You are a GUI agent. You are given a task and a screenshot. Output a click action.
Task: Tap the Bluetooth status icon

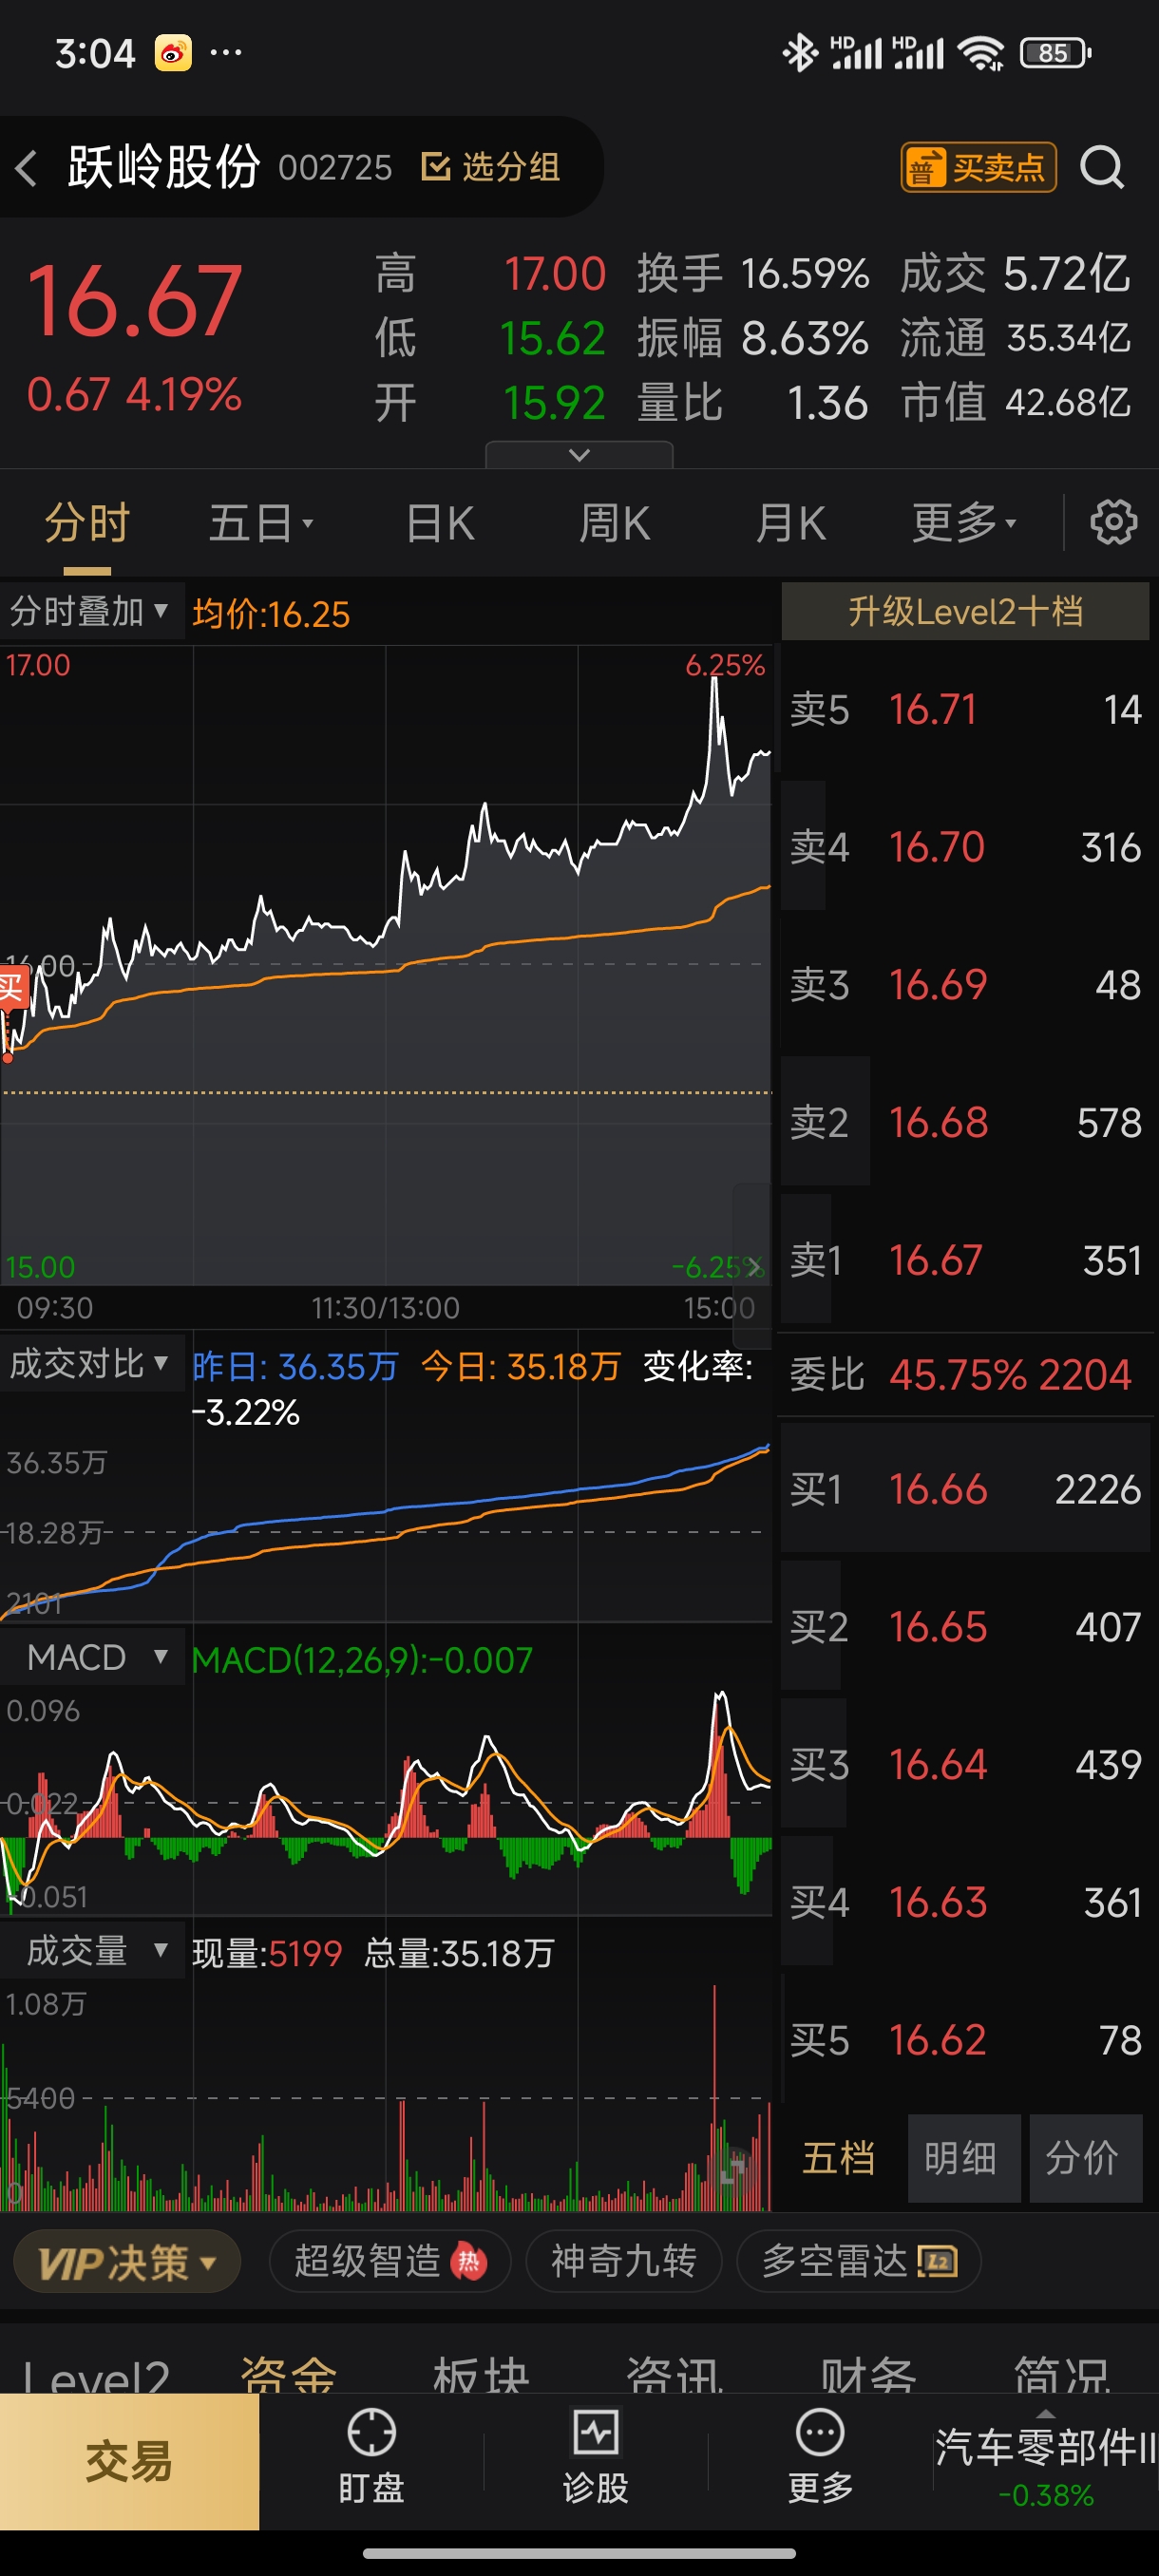click(799, 52)
